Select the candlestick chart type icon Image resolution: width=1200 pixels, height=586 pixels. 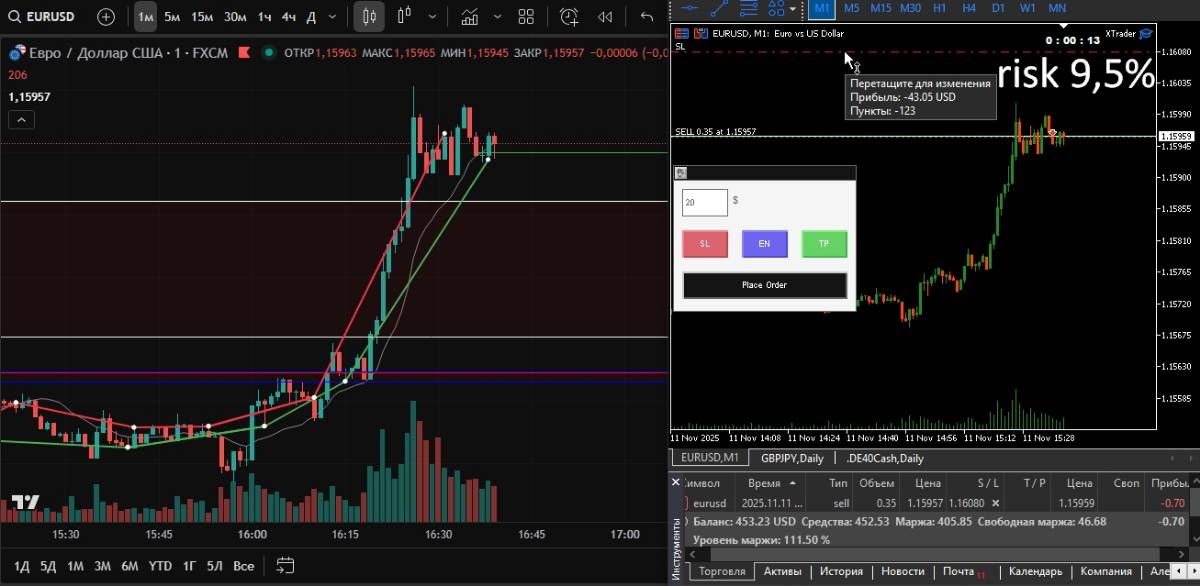tap(369, 16)
